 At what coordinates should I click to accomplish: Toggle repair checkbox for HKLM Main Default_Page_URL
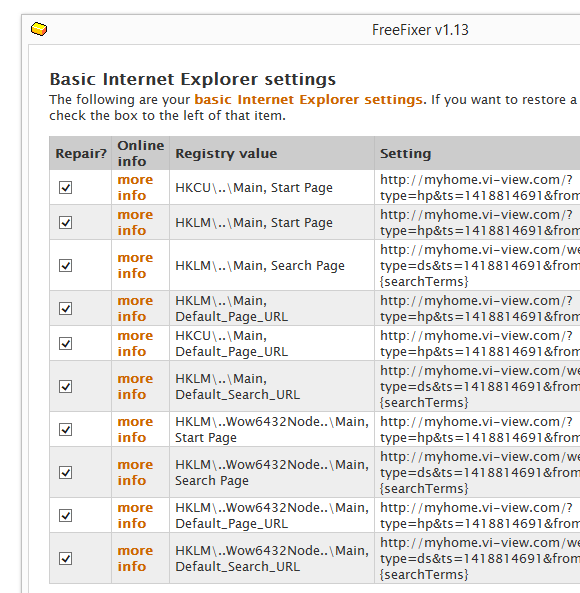pyautogui.click(x=65, y=308)
